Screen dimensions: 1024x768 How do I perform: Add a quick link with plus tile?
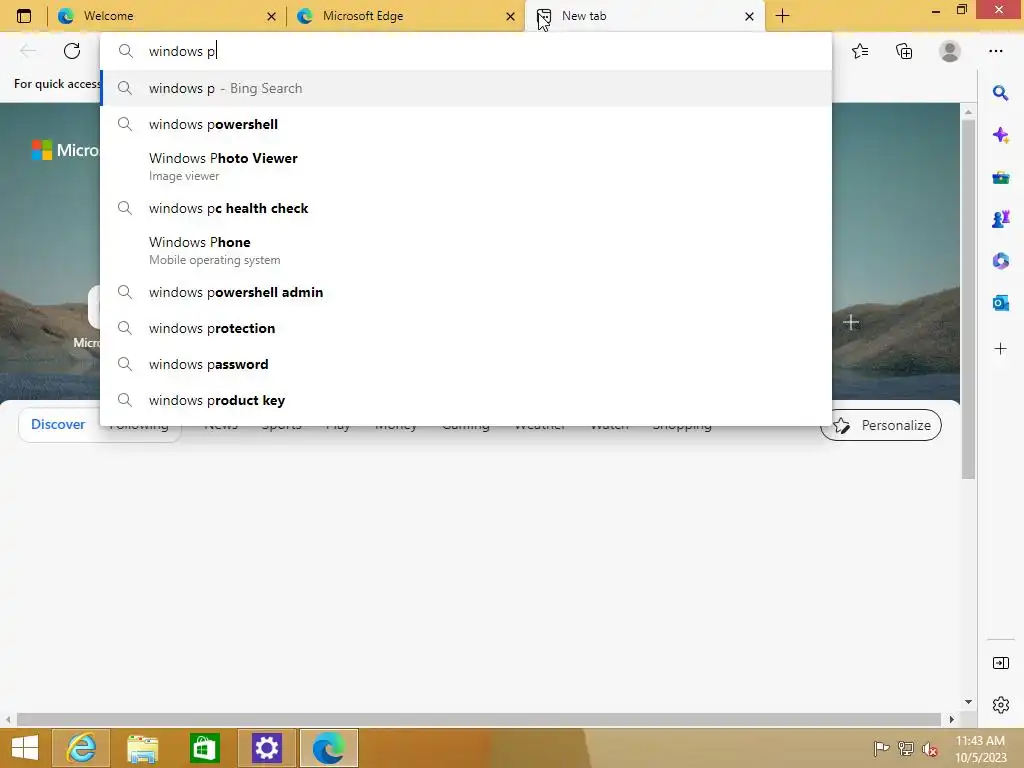pyautogui.click(x=850, y=322)
